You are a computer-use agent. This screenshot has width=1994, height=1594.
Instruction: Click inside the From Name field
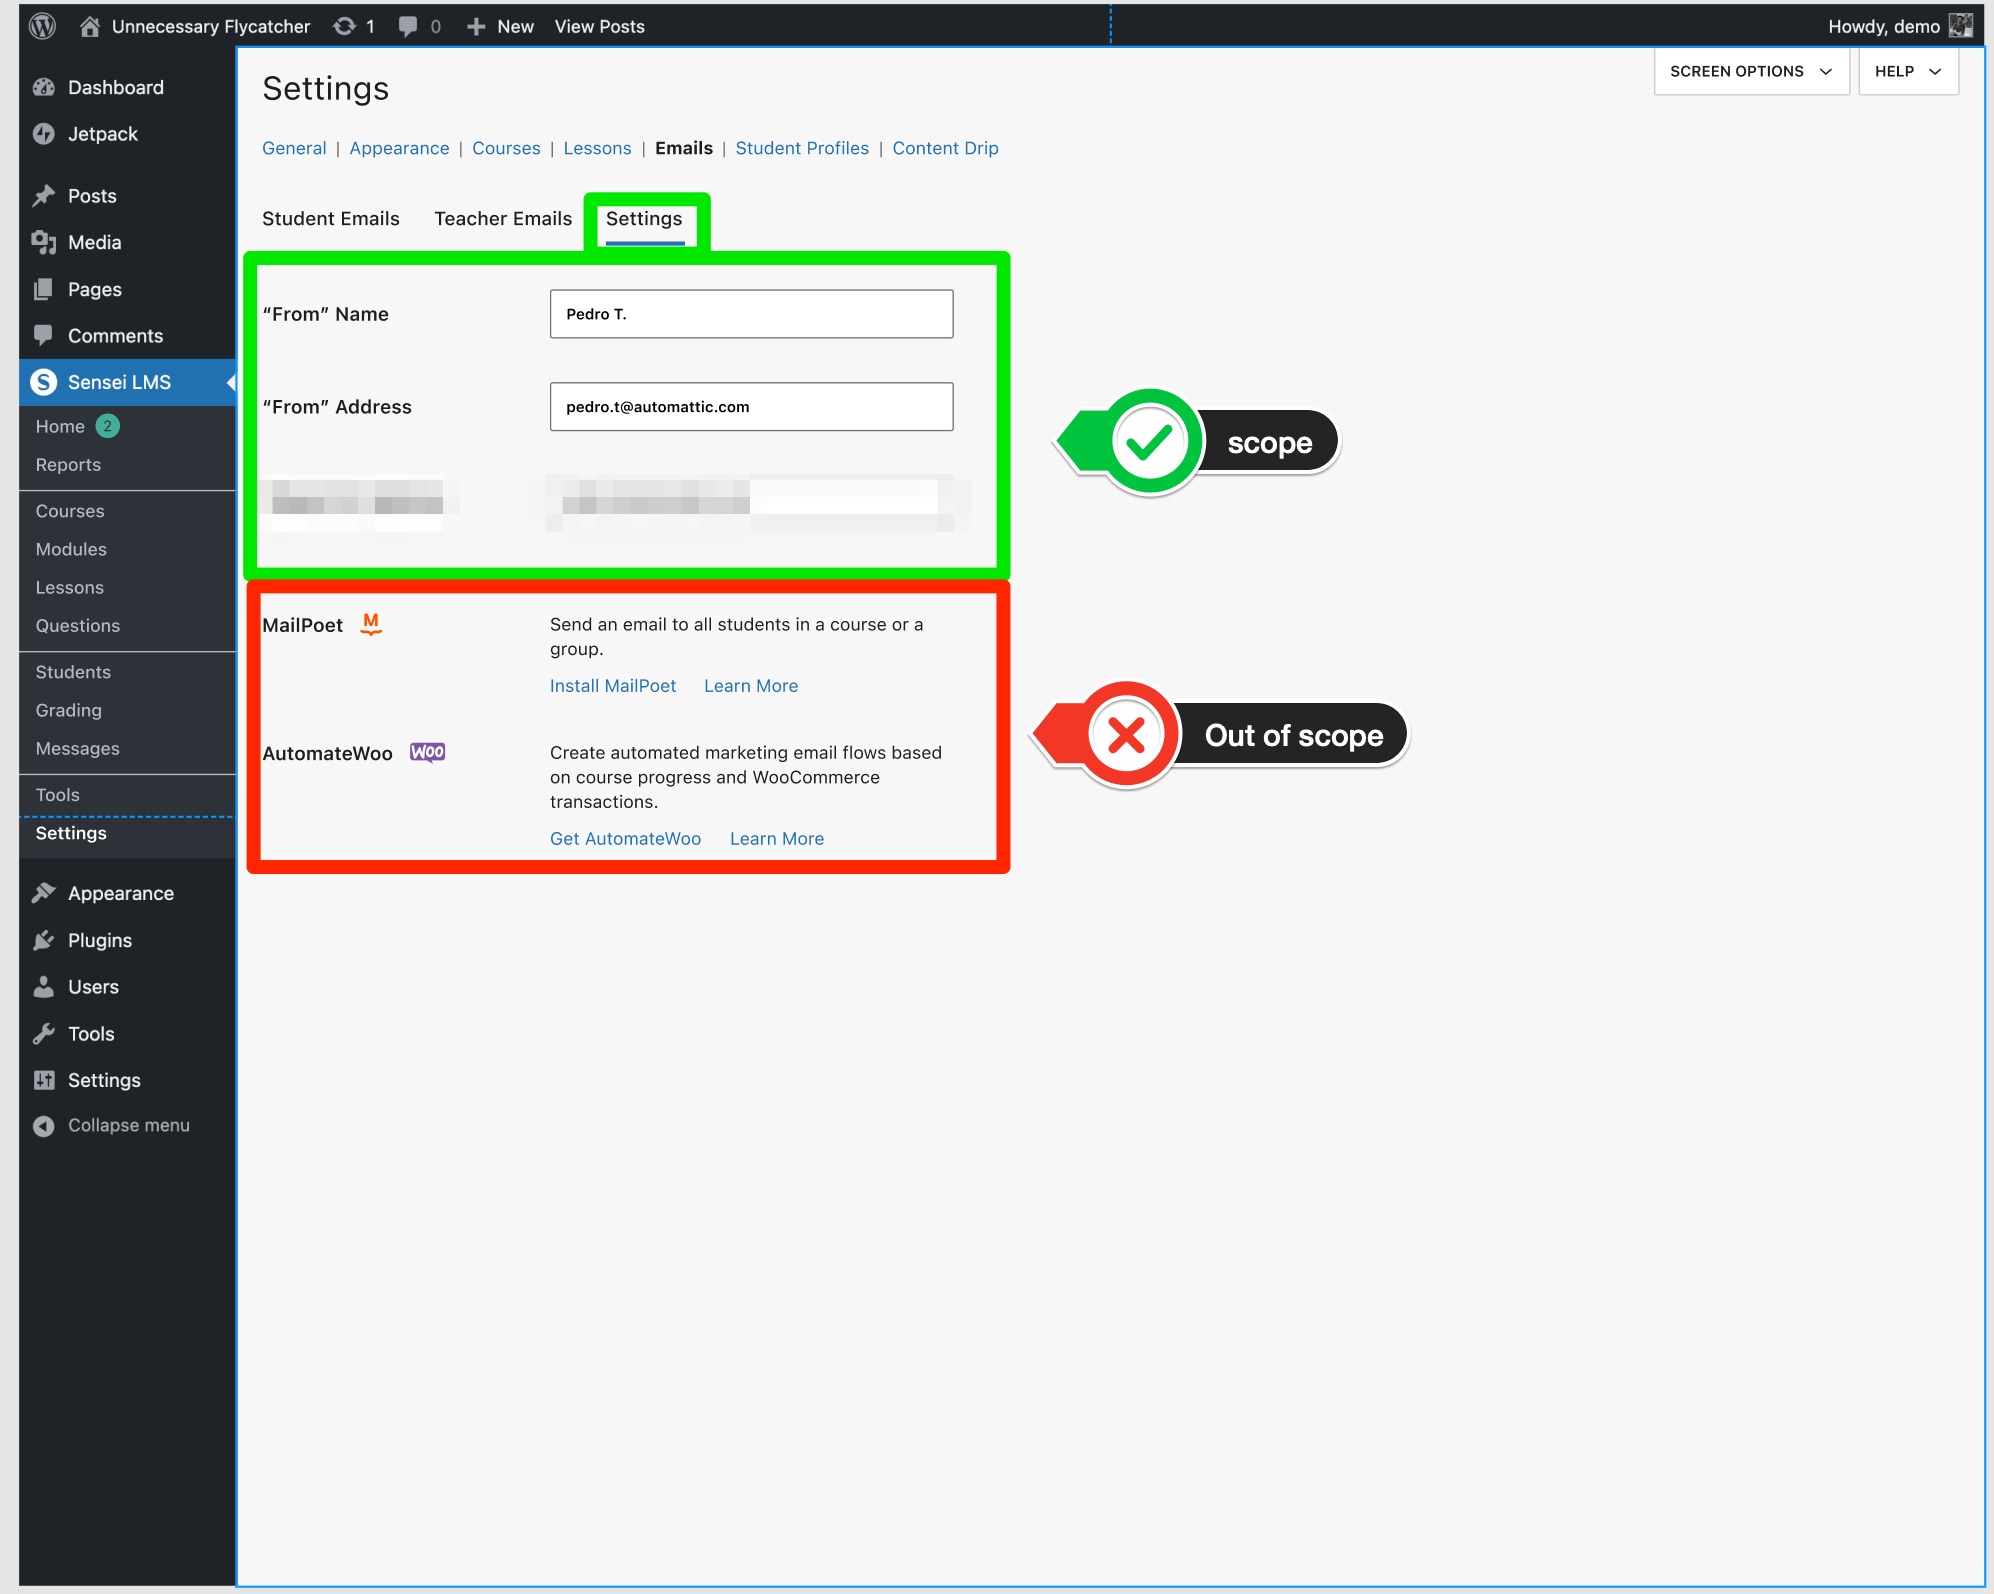(x=750, y=313)
